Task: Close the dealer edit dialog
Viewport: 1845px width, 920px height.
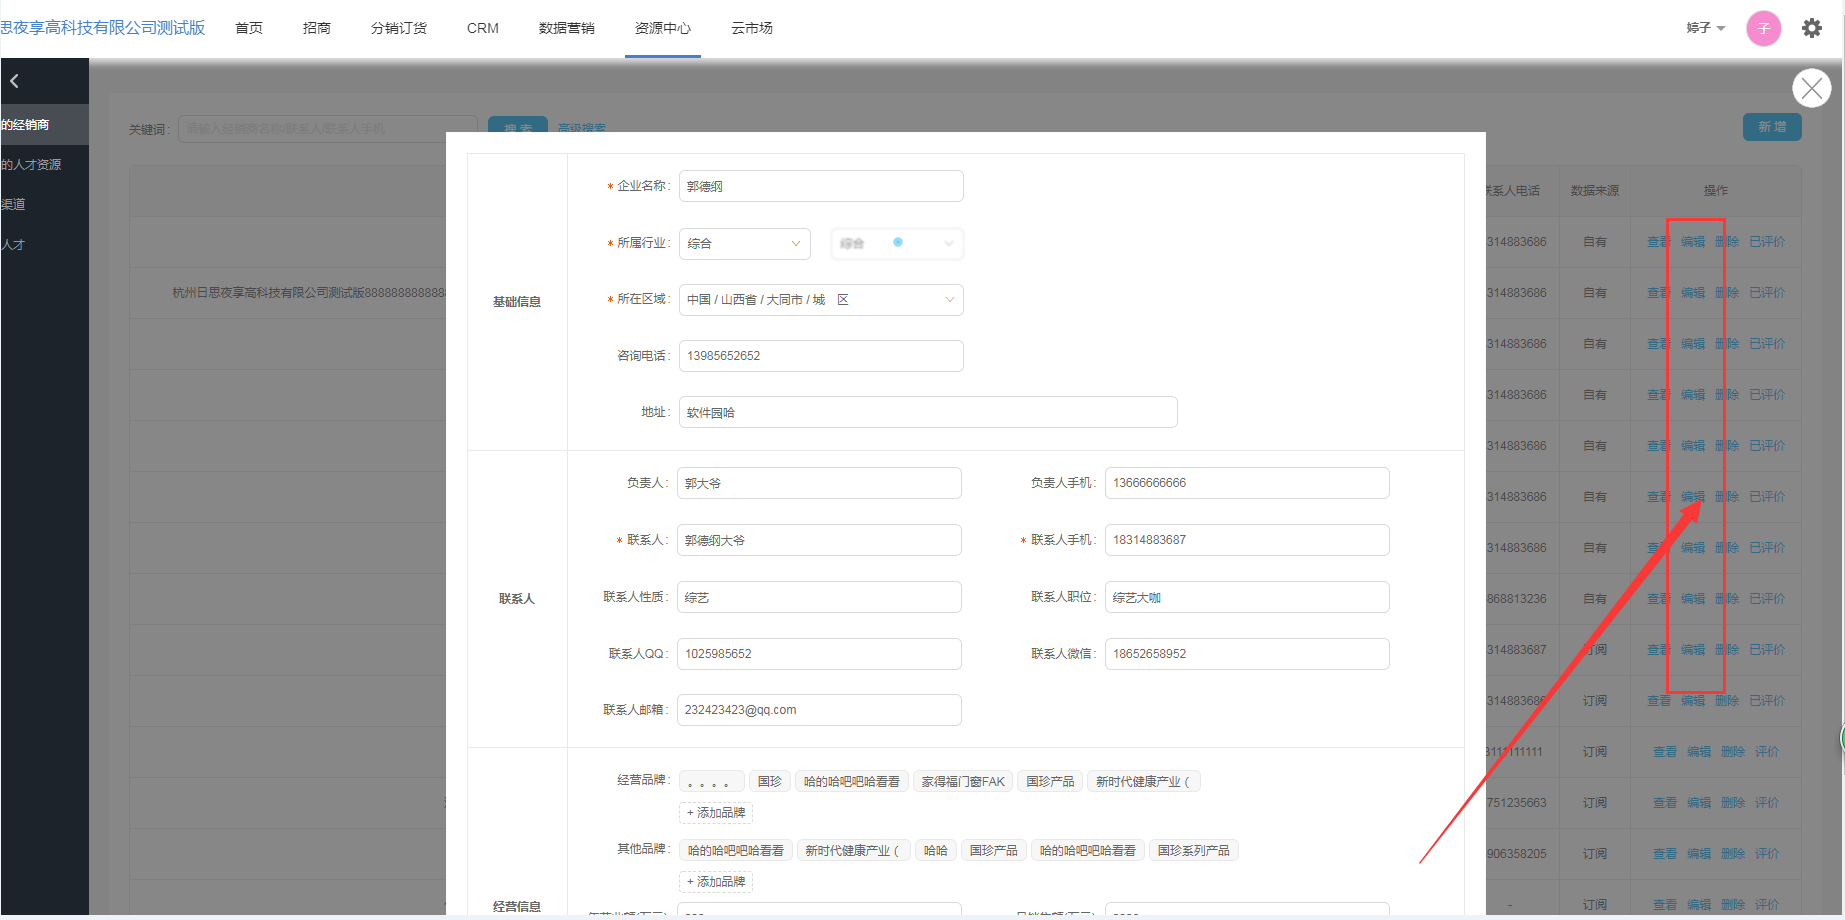Action: pyautogui.click(x=1811, y=88)
